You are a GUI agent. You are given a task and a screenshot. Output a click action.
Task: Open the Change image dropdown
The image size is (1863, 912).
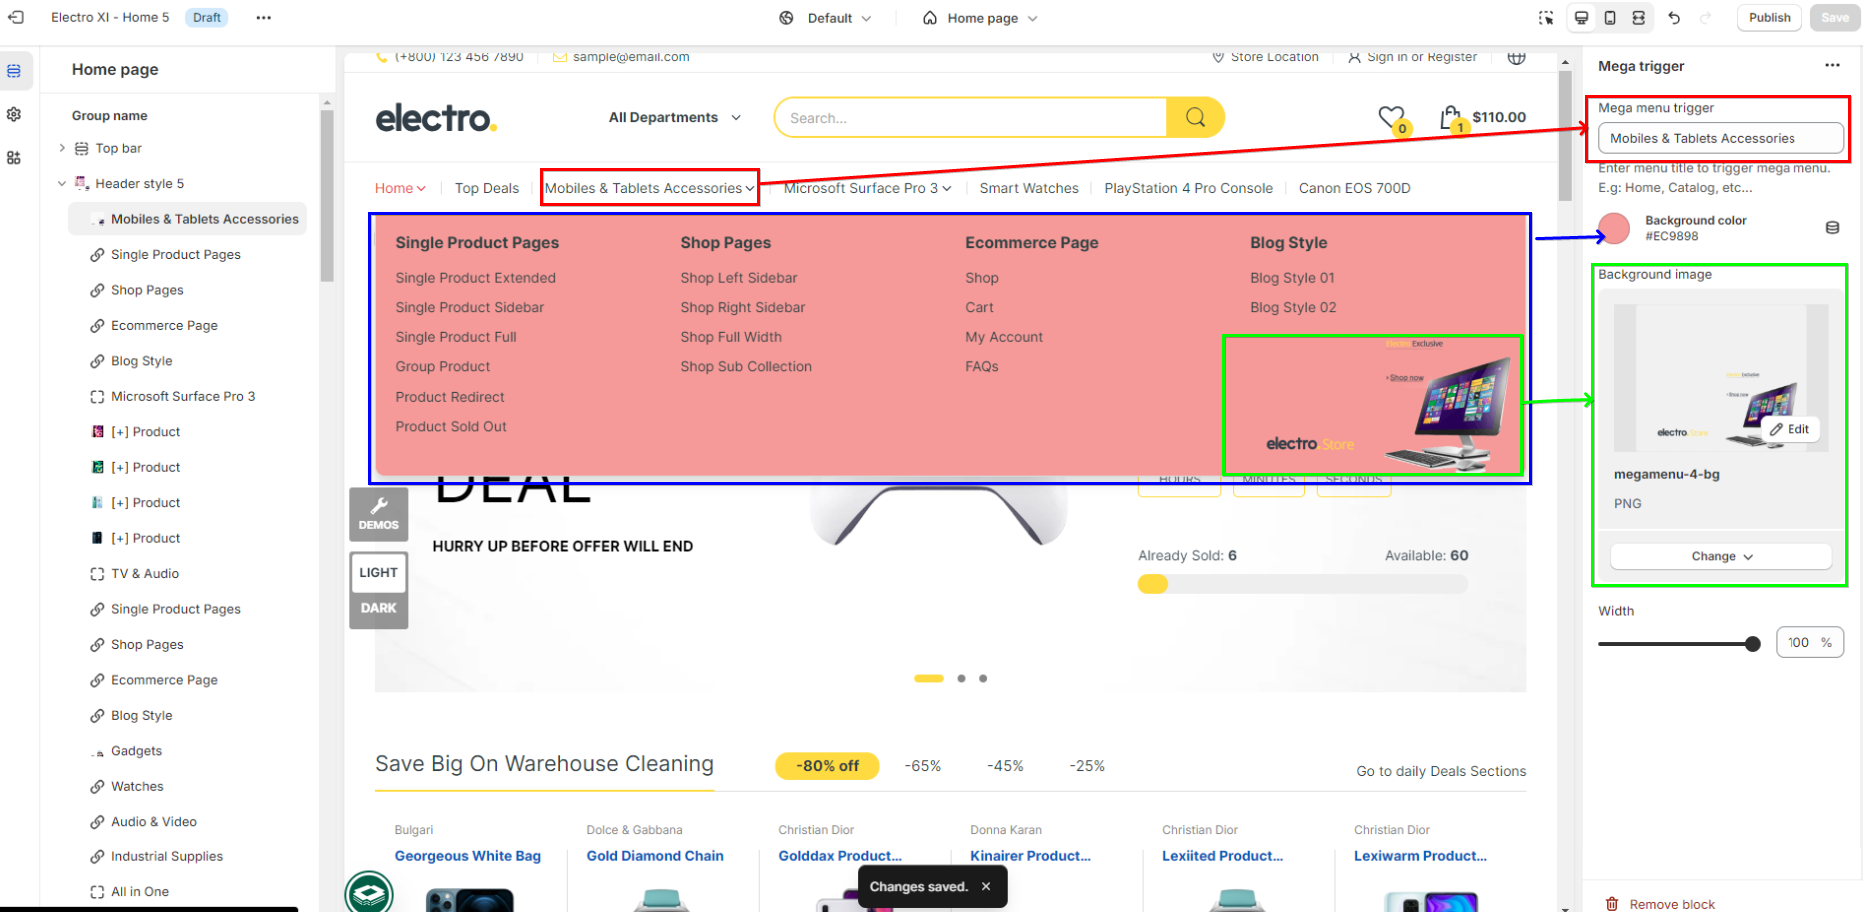point(1721,556)
